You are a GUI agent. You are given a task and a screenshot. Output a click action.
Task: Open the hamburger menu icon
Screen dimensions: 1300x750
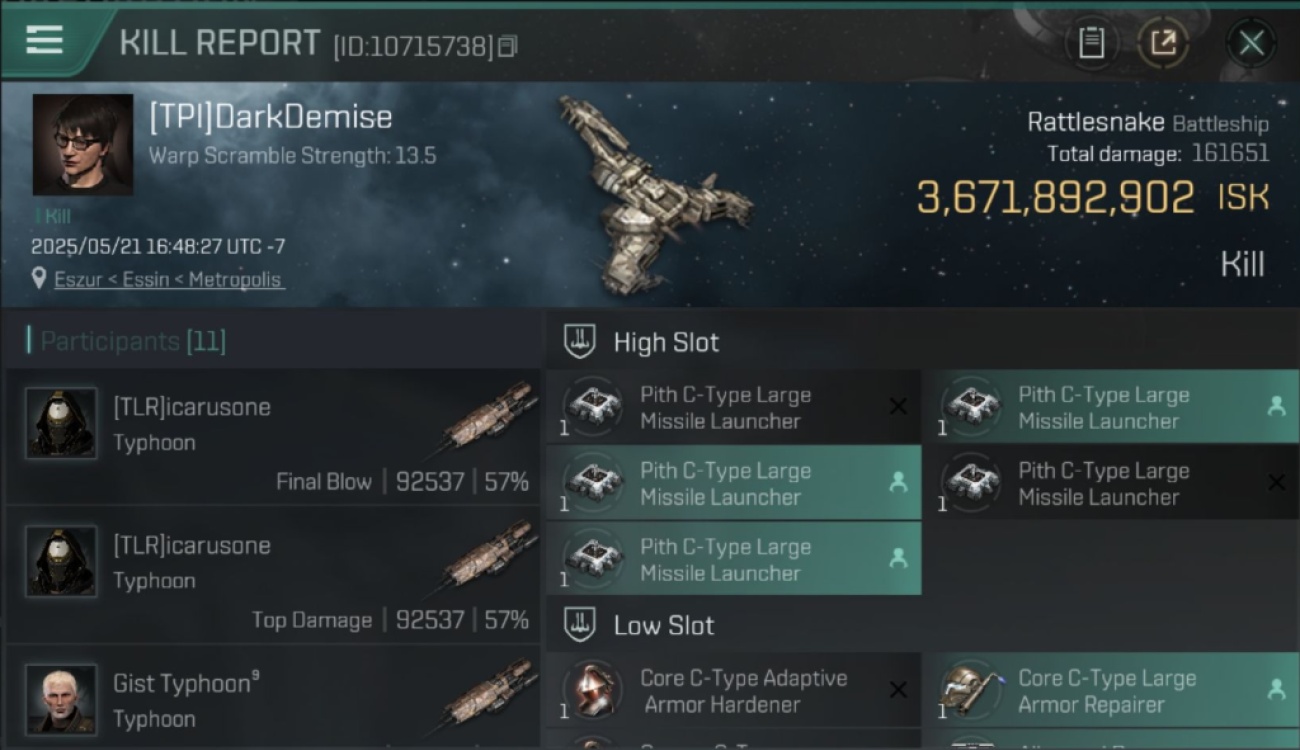(44, 40)
